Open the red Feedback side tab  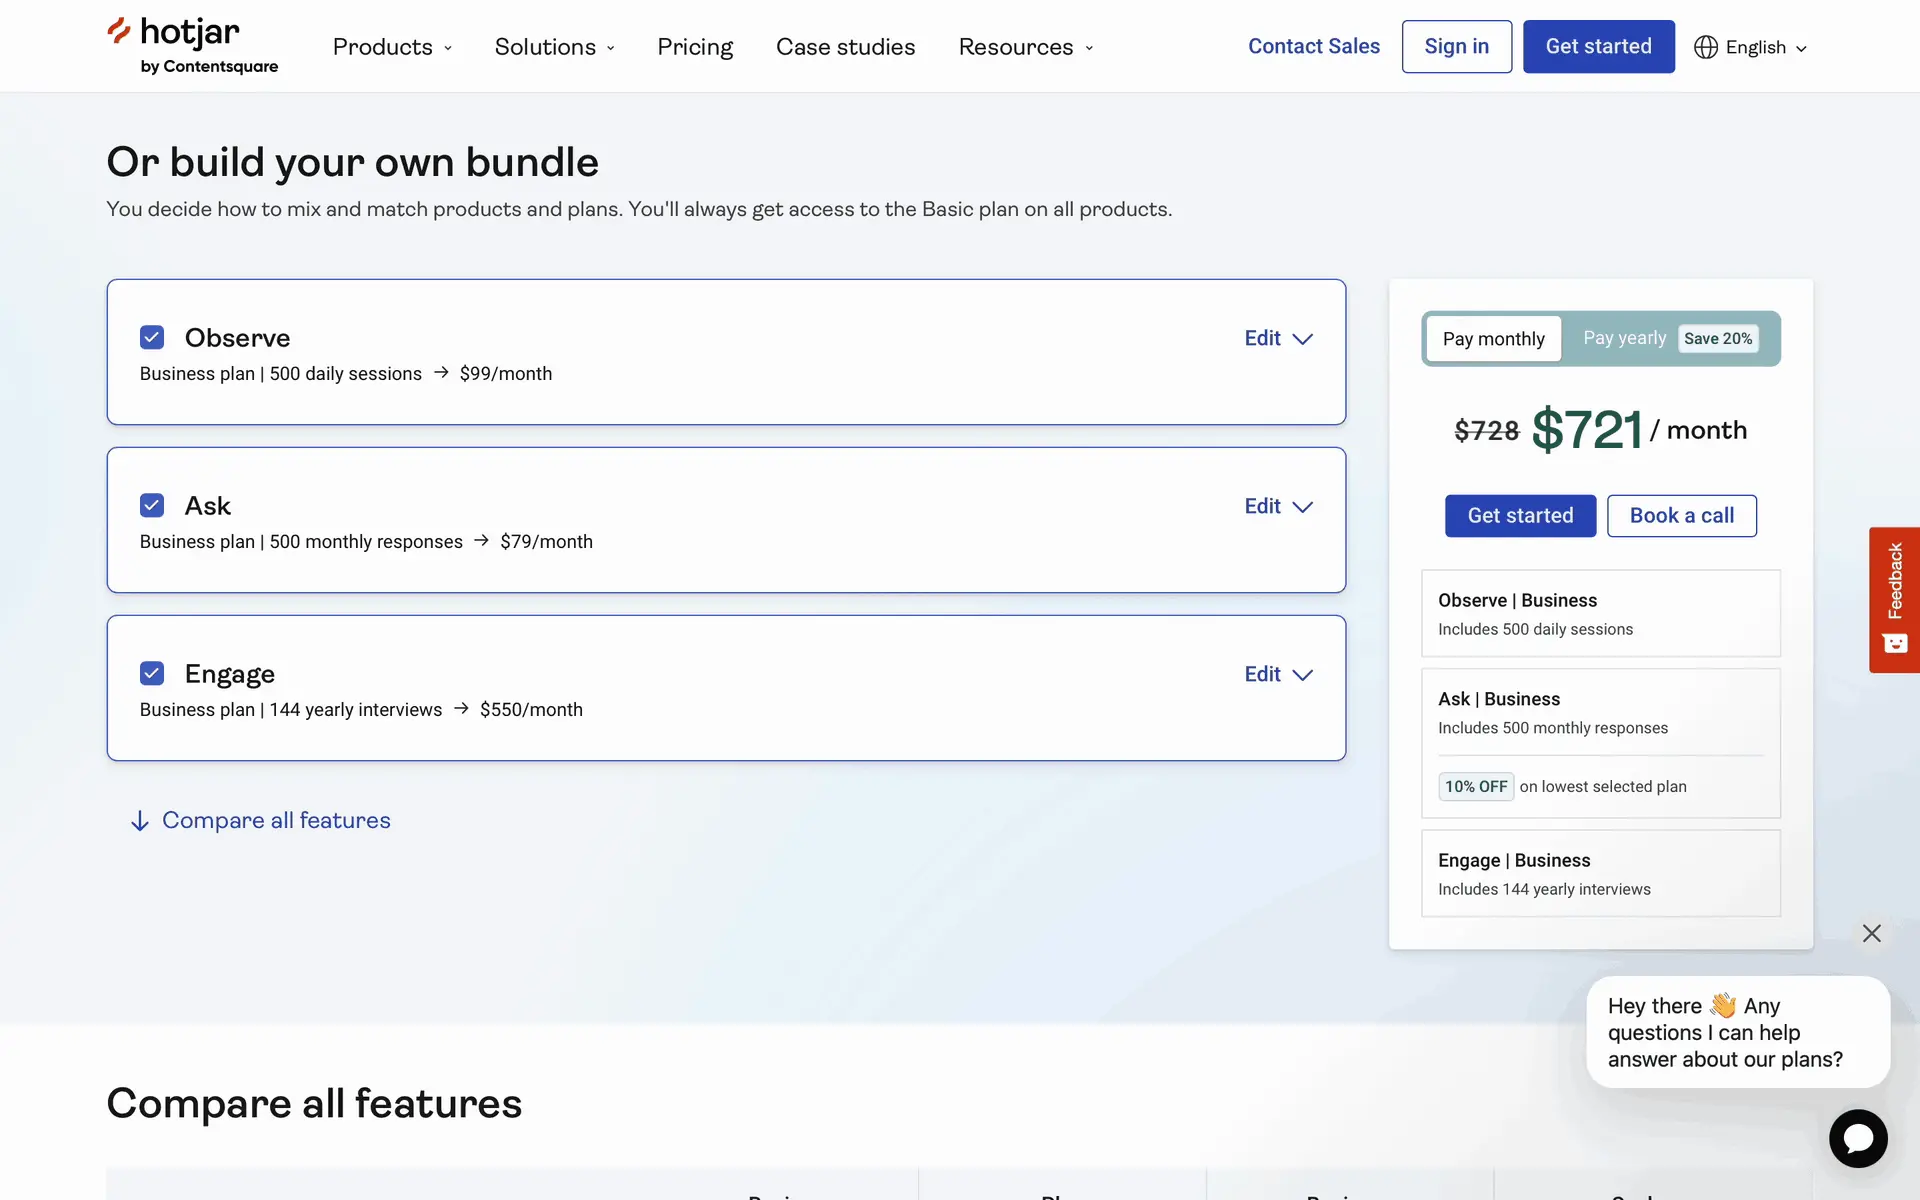tap(1894, 599)
